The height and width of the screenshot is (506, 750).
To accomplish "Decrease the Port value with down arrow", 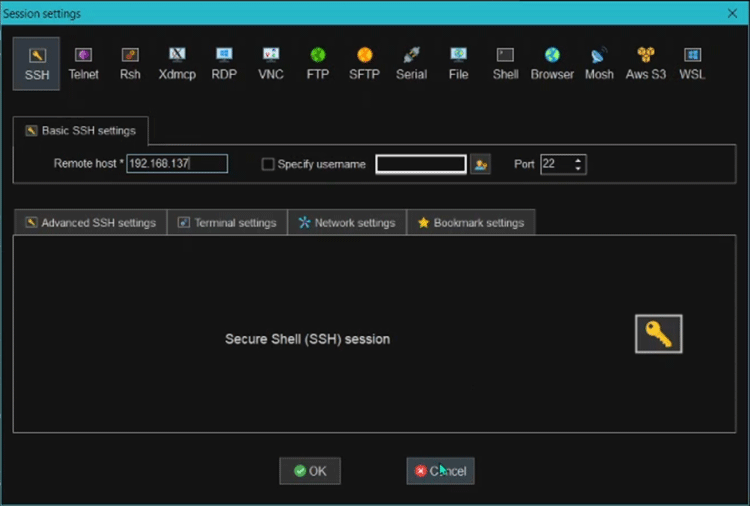I will (578, 168).
